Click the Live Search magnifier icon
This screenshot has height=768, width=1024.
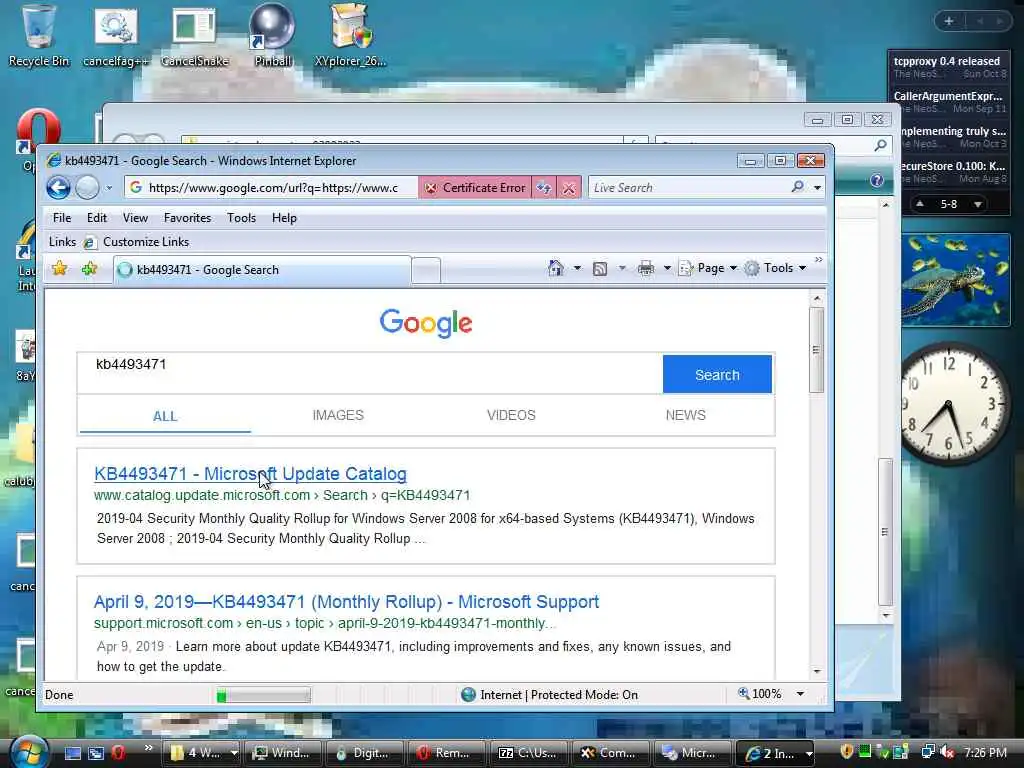[x=797, y=187]
